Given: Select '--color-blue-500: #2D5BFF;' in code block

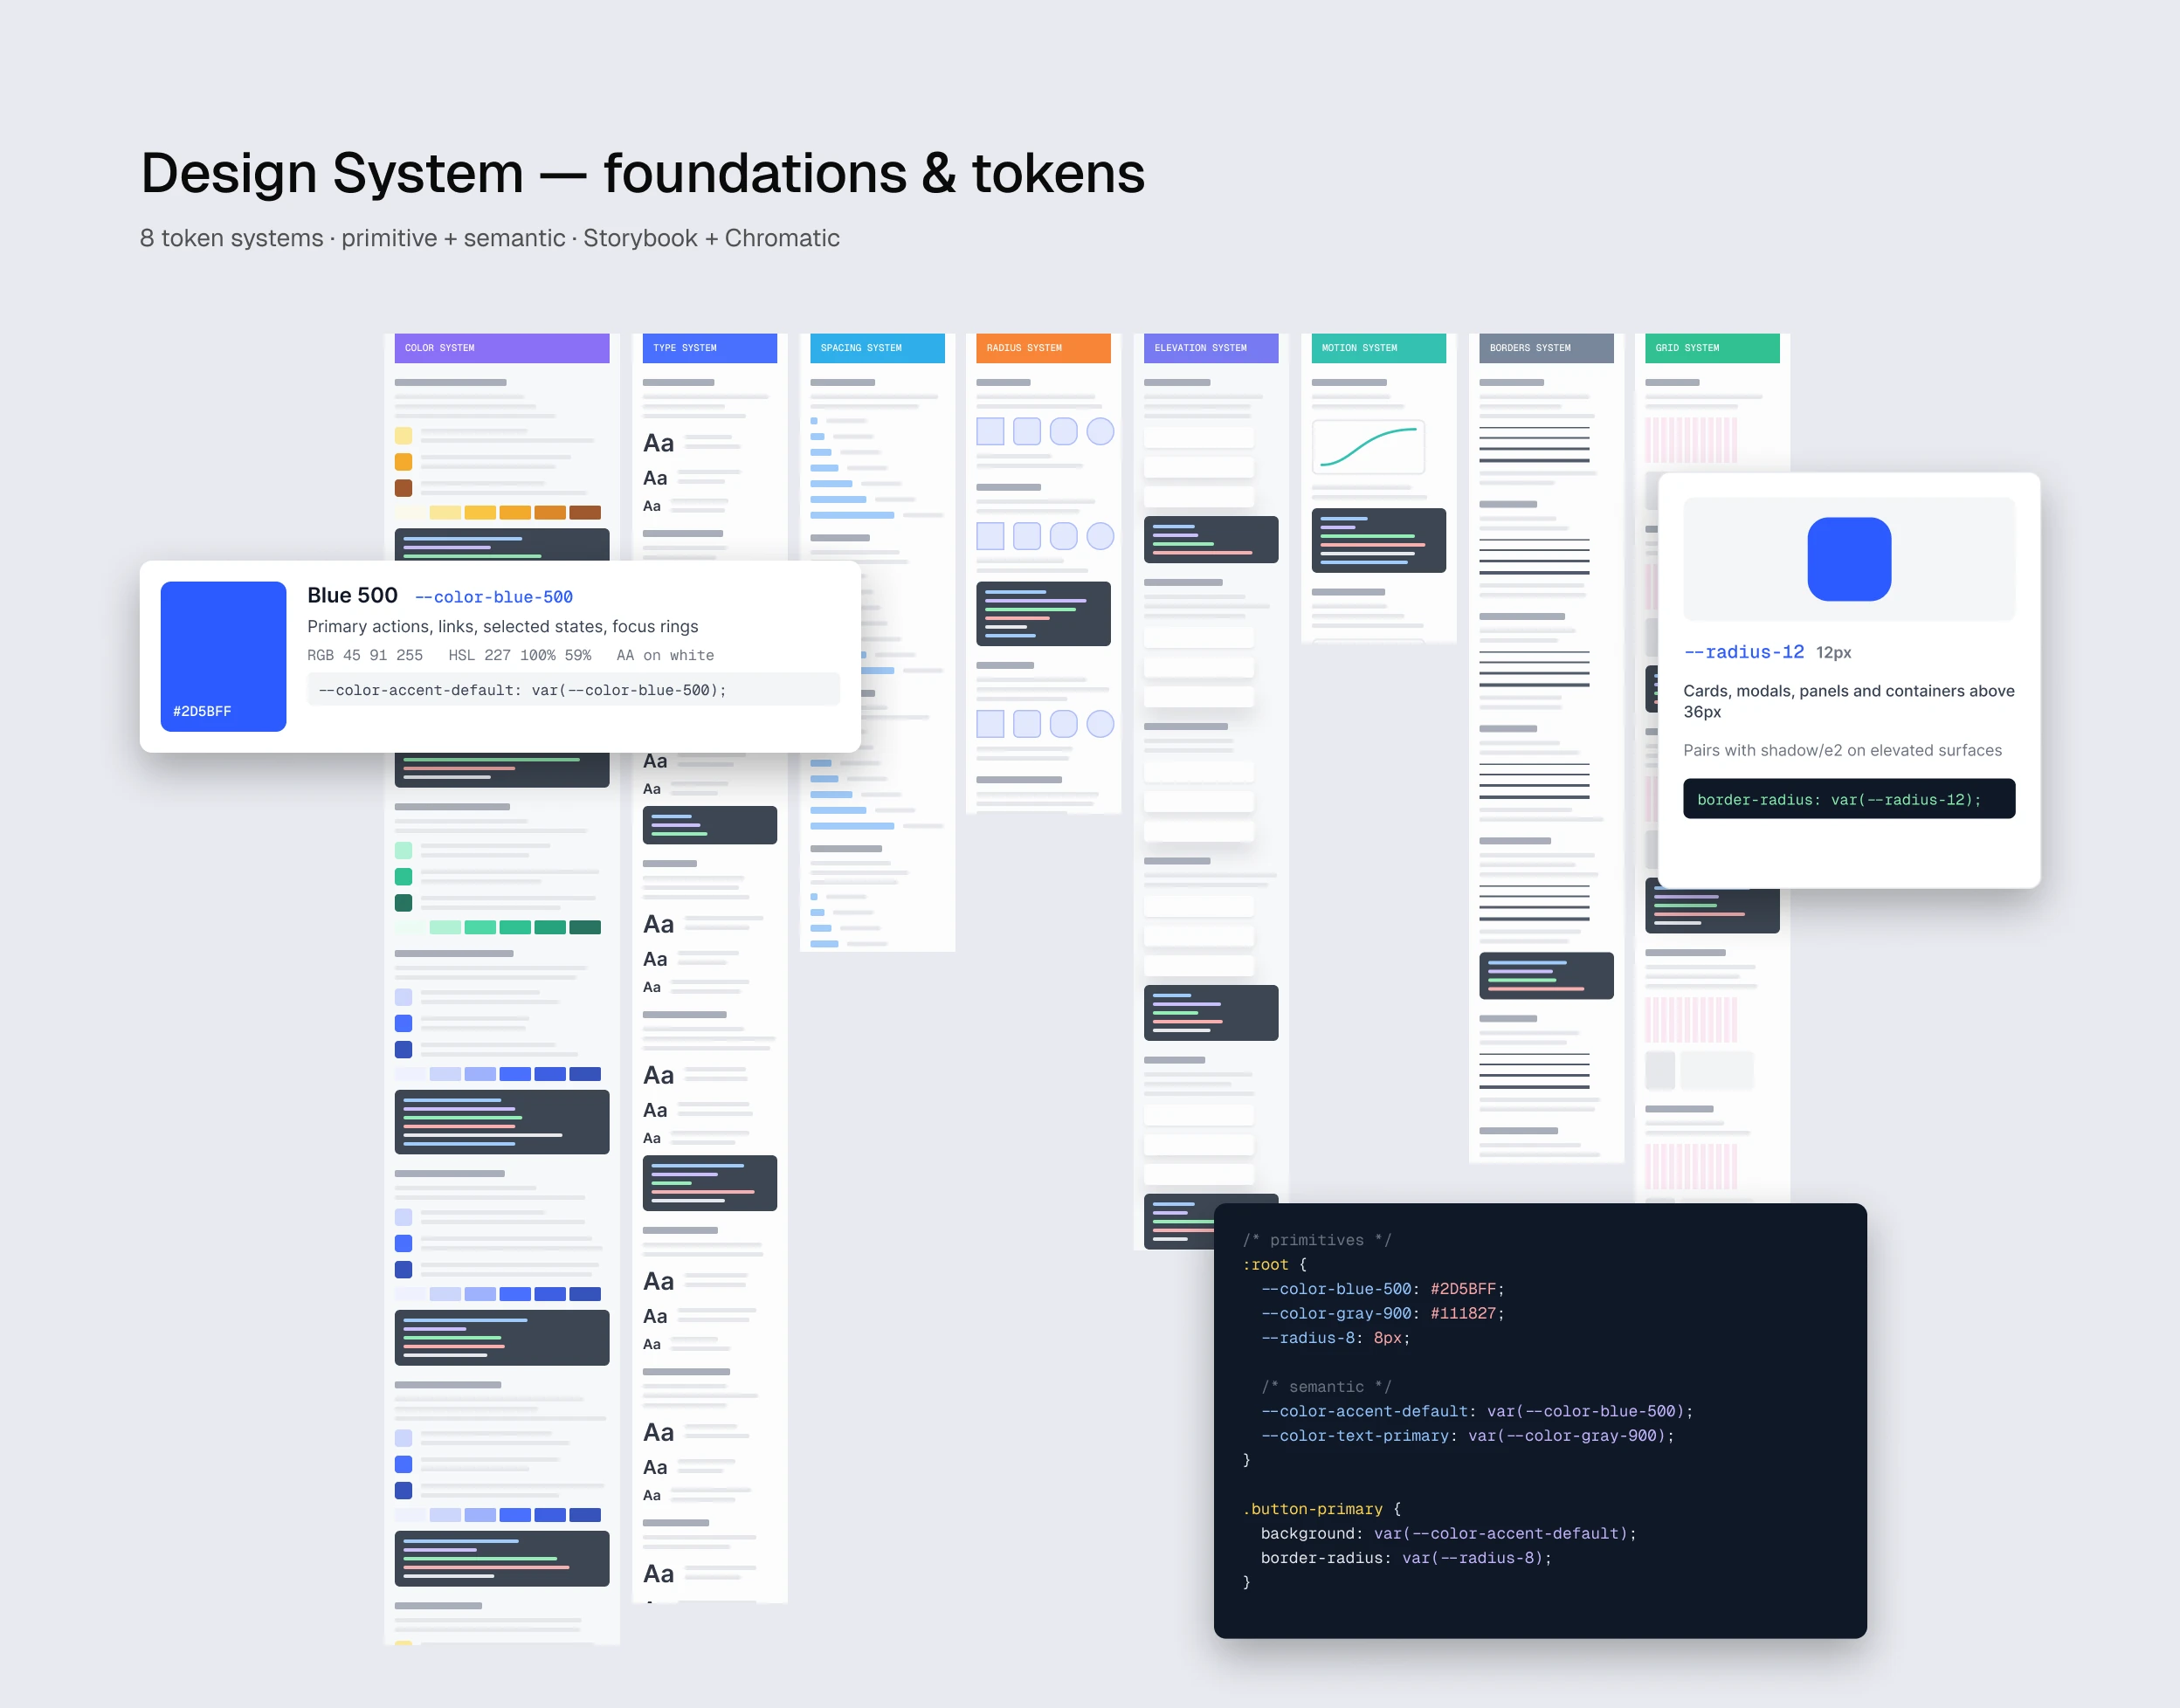Looking at the screenshot, I should coord(1382,1289).
